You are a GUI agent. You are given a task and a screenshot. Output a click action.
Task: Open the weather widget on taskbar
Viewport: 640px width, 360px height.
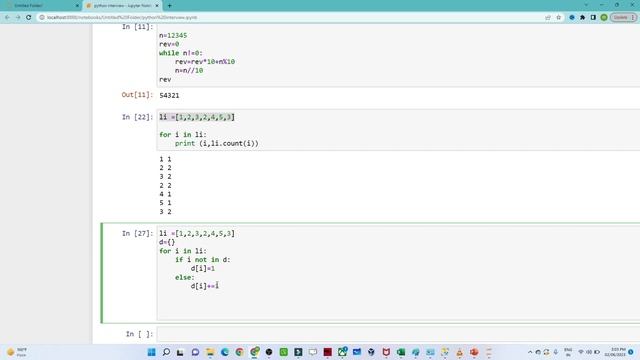tap(16, 352)
